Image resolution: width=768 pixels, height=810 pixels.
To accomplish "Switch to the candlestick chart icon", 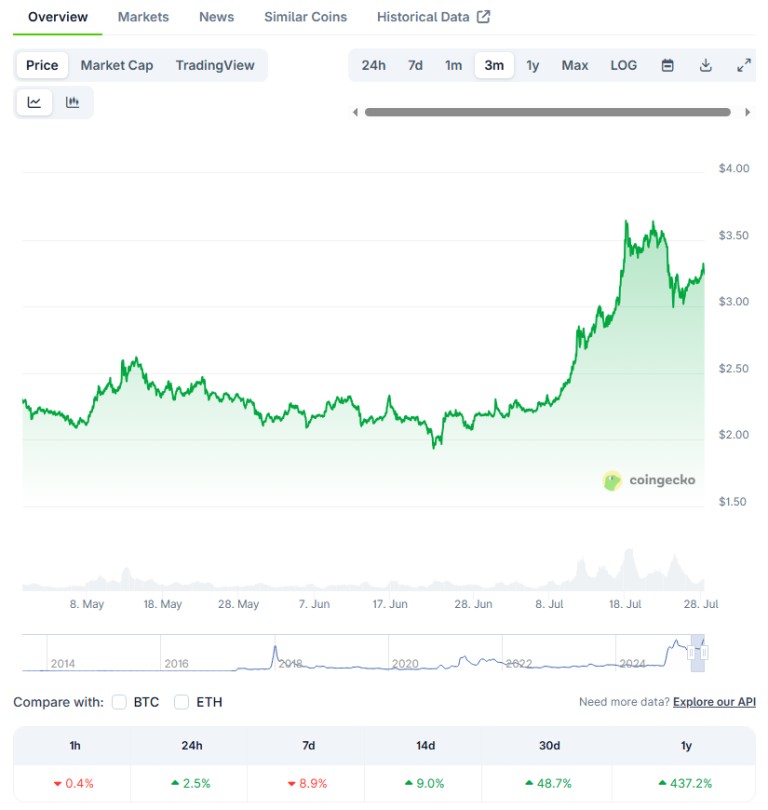I will pyautogui.click(x=71, y=101).
